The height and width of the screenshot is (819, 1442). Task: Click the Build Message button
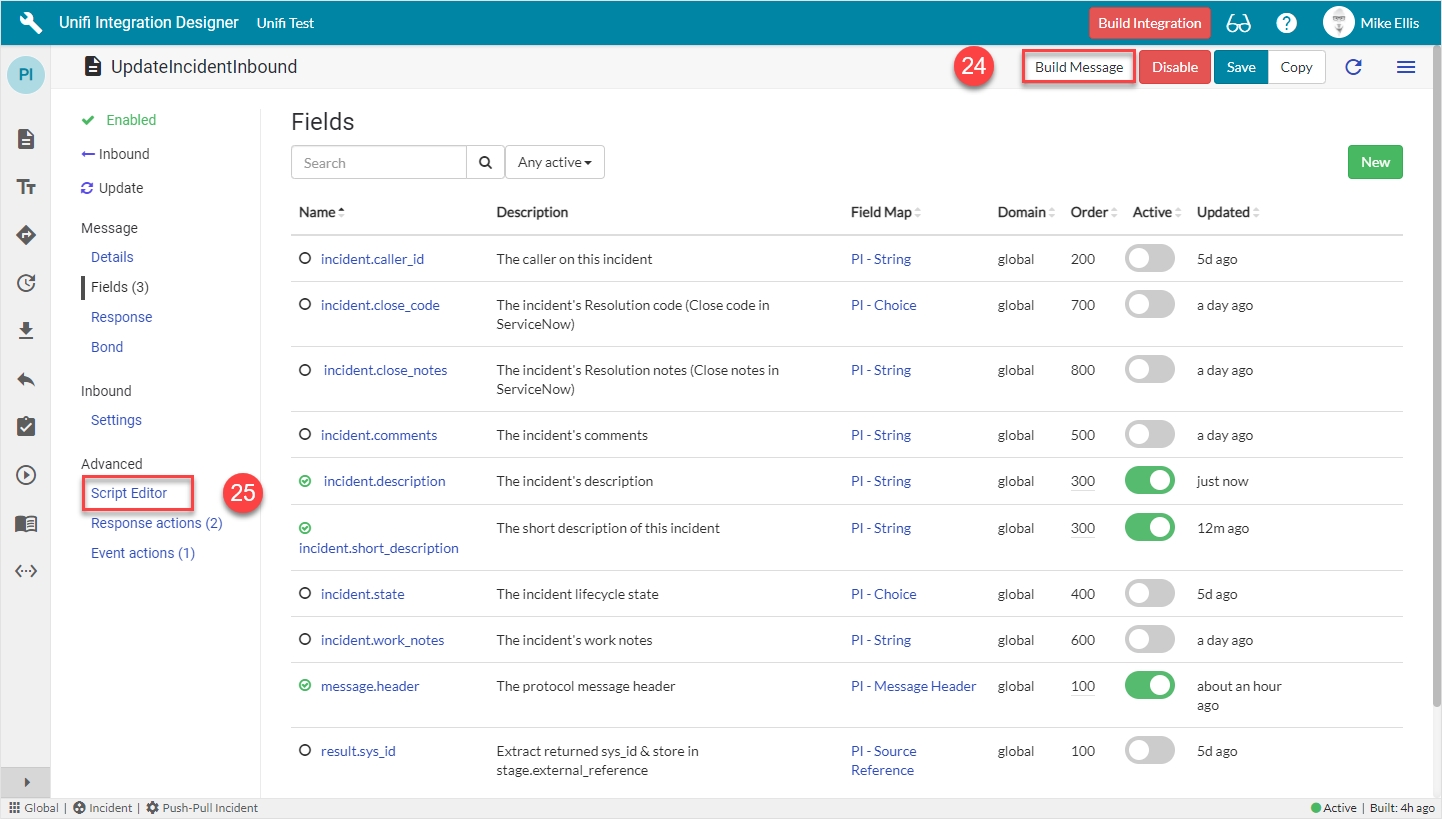point(1078,67)
